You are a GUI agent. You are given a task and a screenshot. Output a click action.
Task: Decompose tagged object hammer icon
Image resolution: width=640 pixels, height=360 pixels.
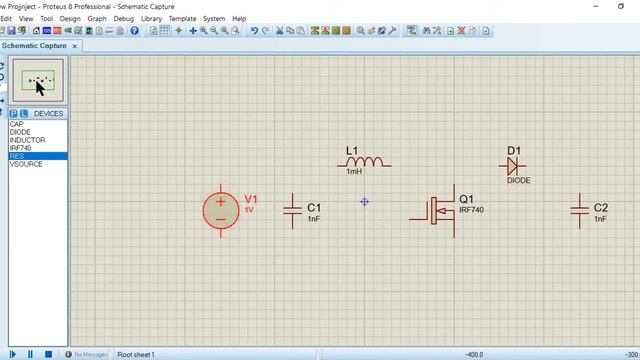click(x=393, y=31)
